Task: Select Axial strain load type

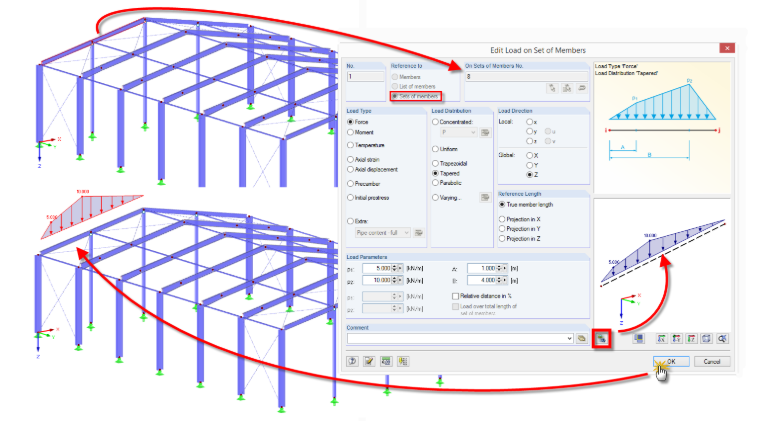Action: coord(350,159)
